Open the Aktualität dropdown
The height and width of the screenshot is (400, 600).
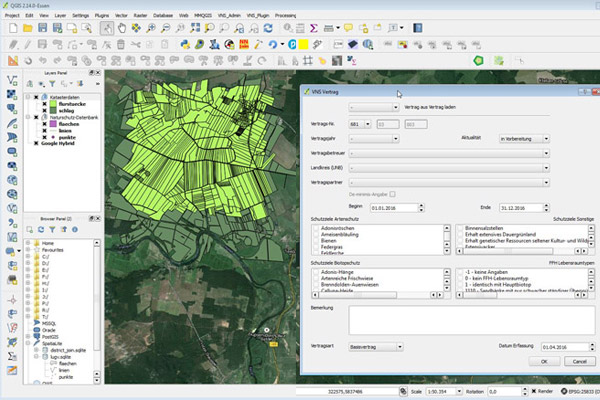click(524, 139)
